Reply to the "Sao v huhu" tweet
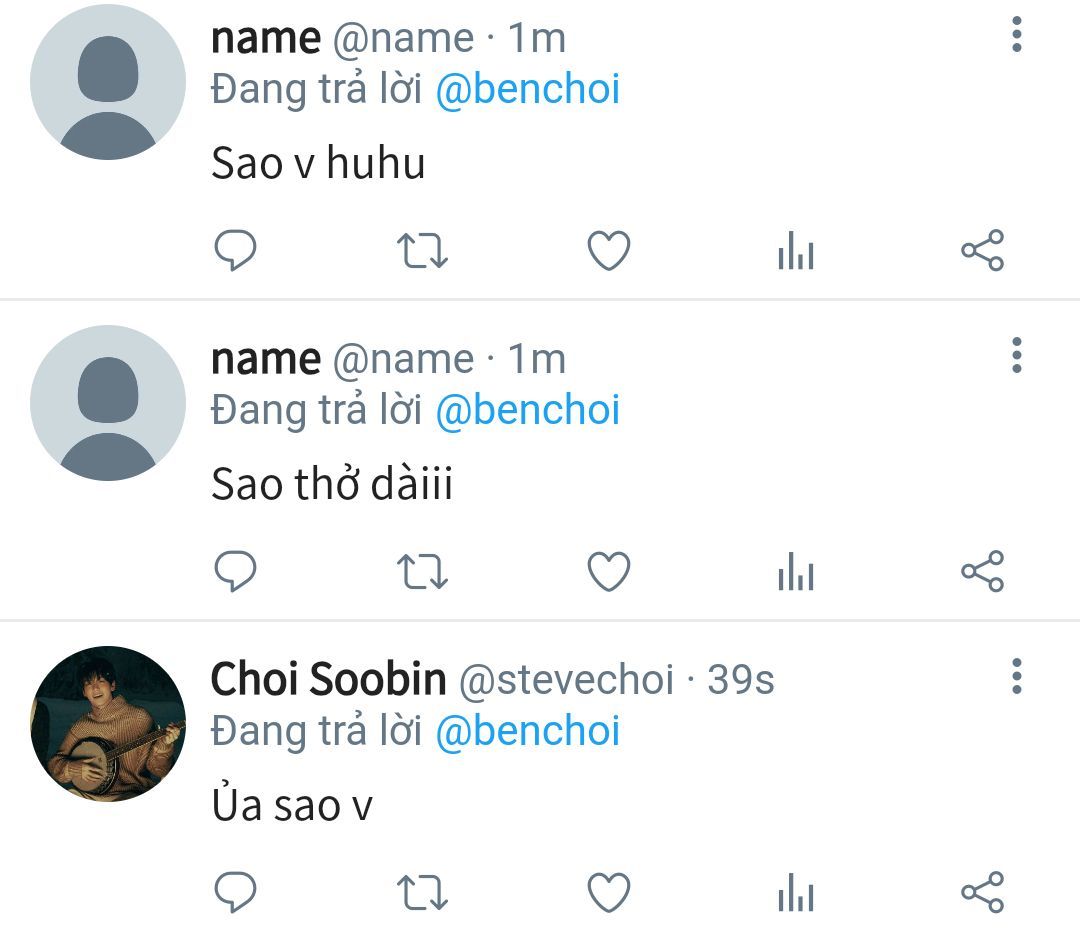 [x=236, y=251]
